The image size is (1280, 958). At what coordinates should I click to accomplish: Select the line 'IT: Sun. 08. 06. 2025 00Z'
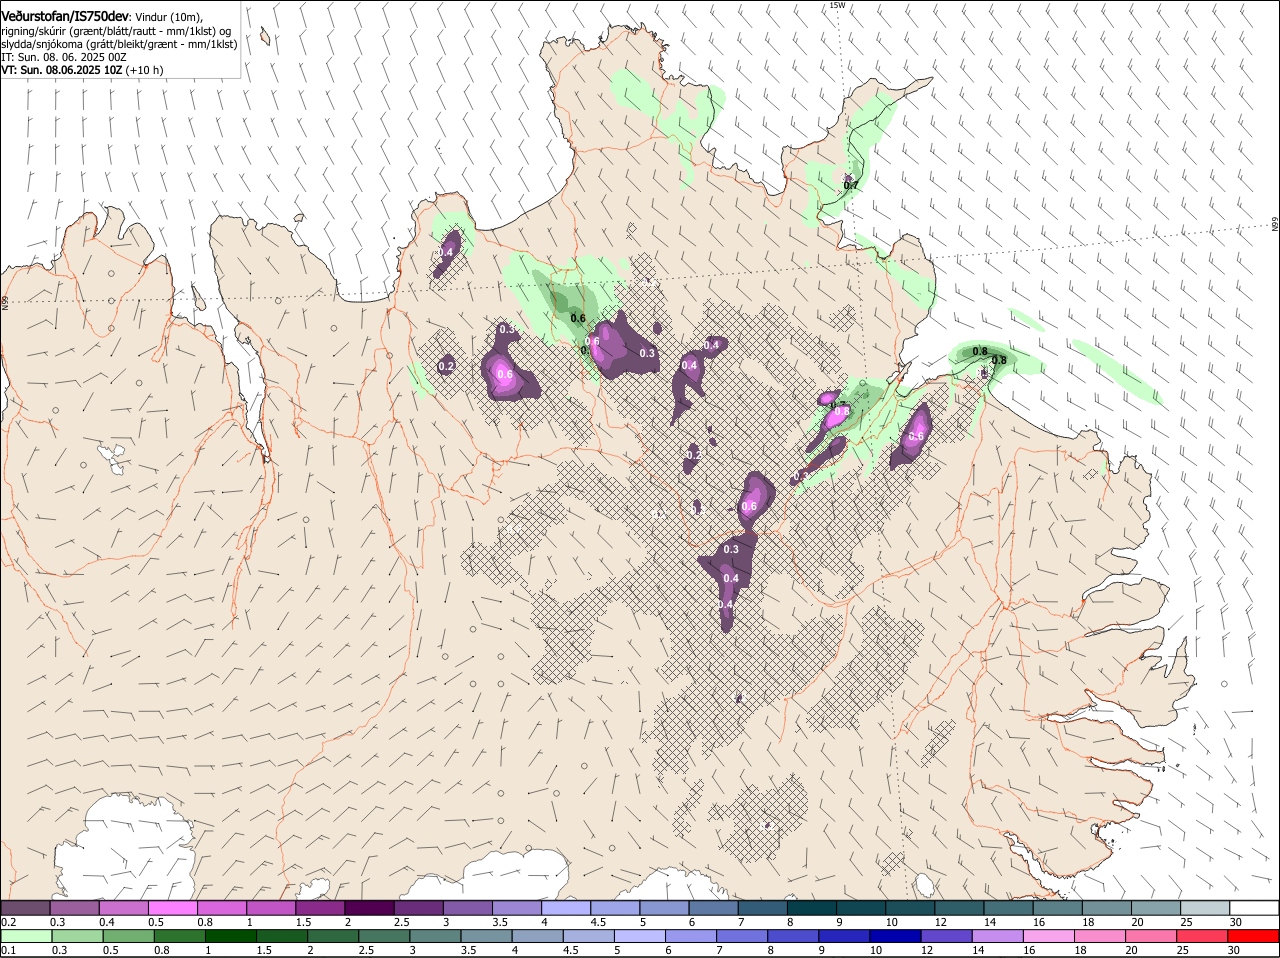click(63, 58)
